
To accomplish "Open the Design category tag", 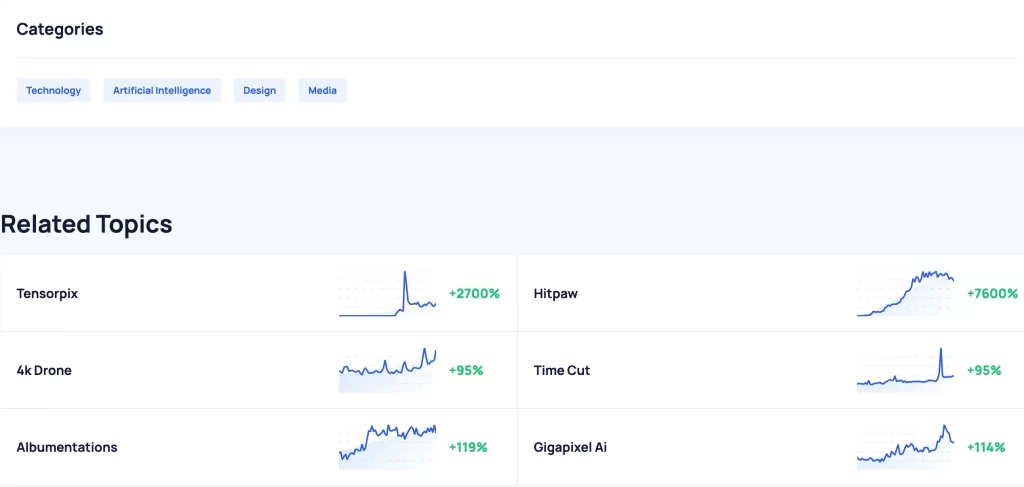I will click(259, 90).
